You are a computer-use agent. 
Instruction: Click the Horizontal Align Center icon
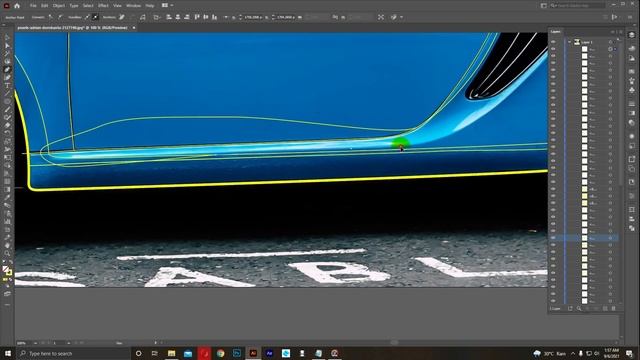[x=178, y=17]
